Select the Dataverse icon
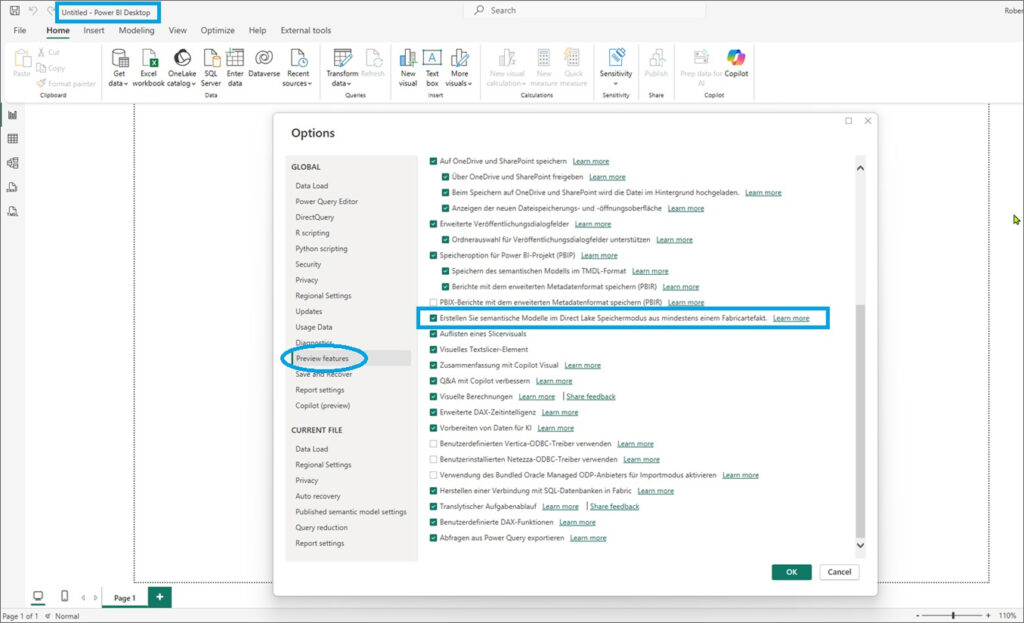The image size is (1024, 623). (264, 59)
